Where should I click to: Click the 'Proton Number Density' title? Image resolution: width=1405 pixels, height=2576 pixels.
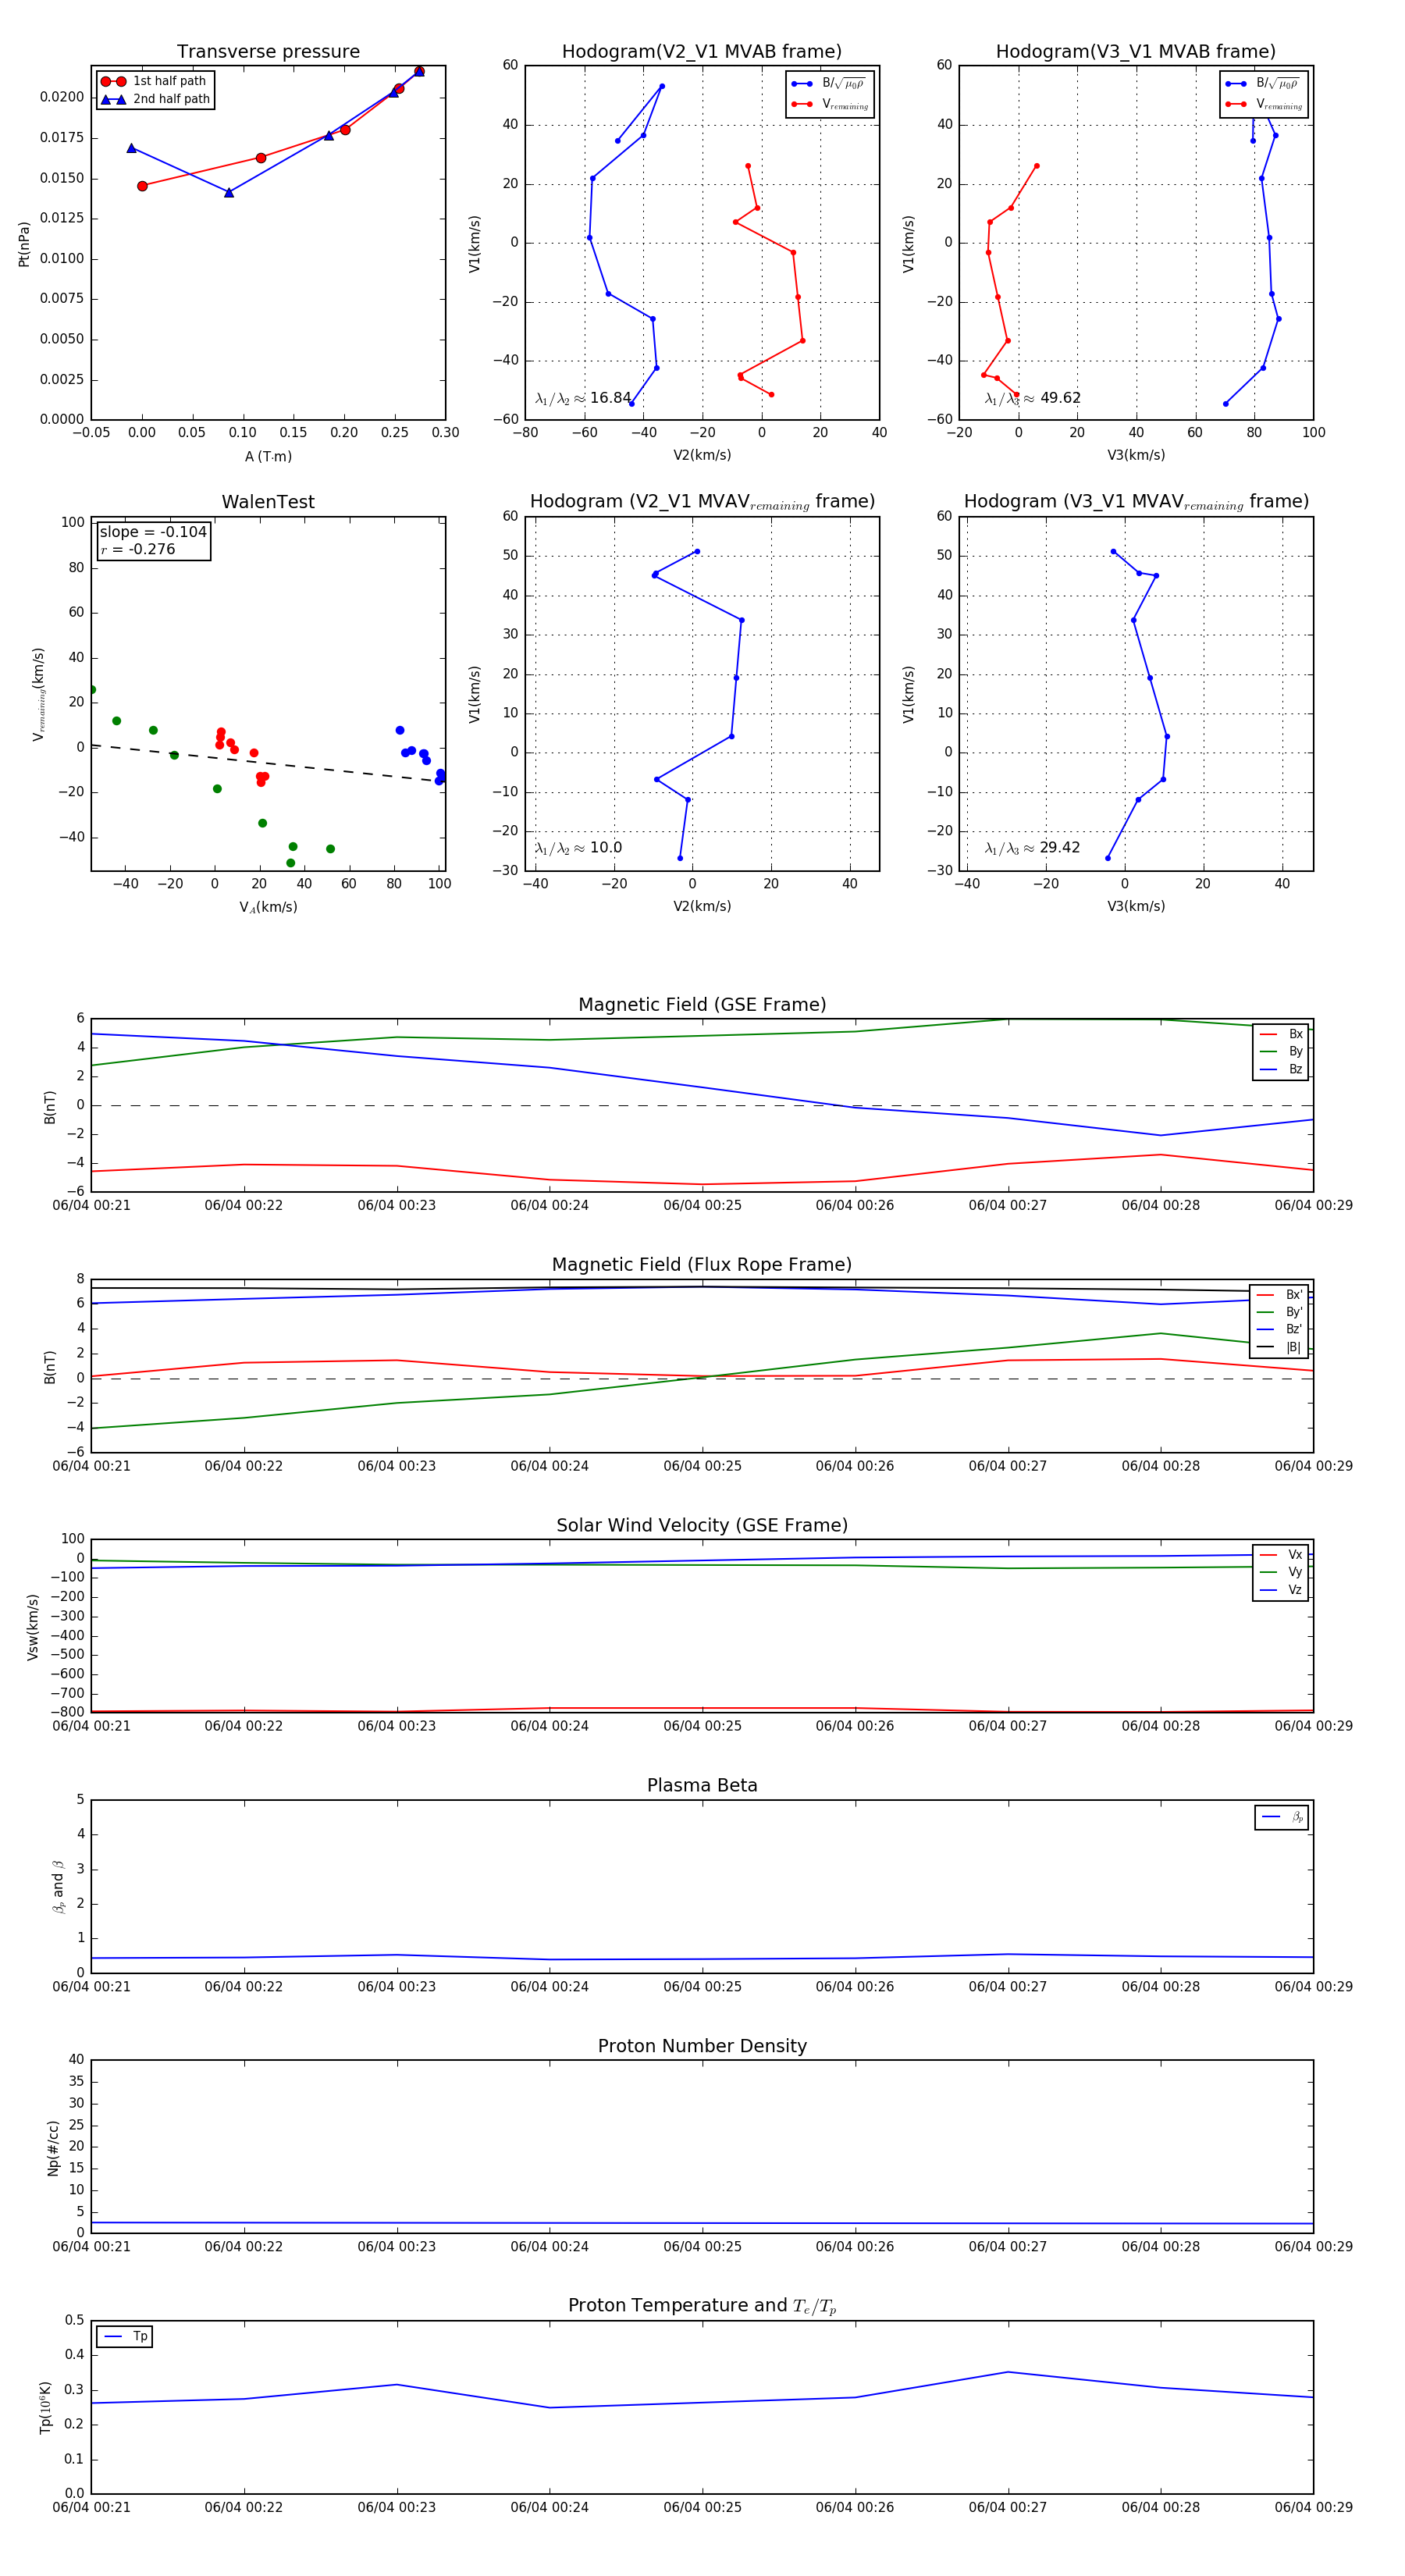coord(702,2046)
